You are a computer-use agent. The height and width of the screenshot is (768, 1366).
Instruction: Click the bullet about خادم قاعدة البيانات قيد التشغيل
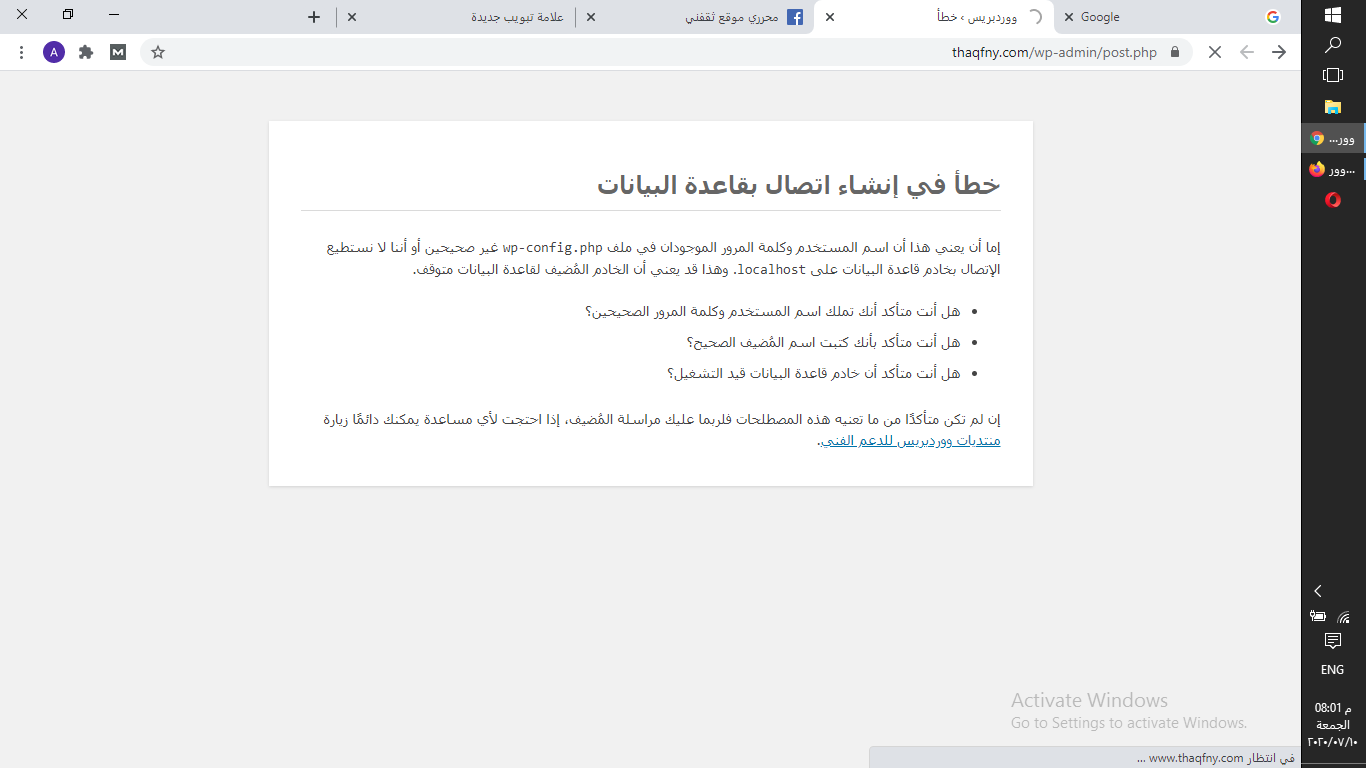(x=813, y=374)
